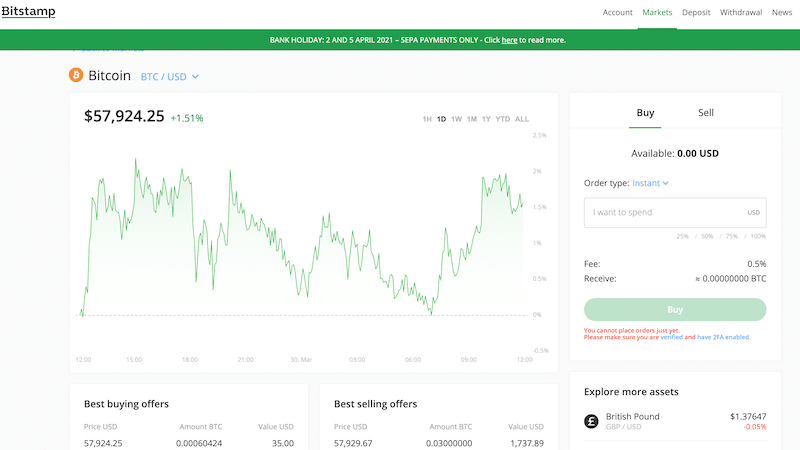
Task: Open the 'verified' link
Action: pyautogui.click(x=671, y=337)
